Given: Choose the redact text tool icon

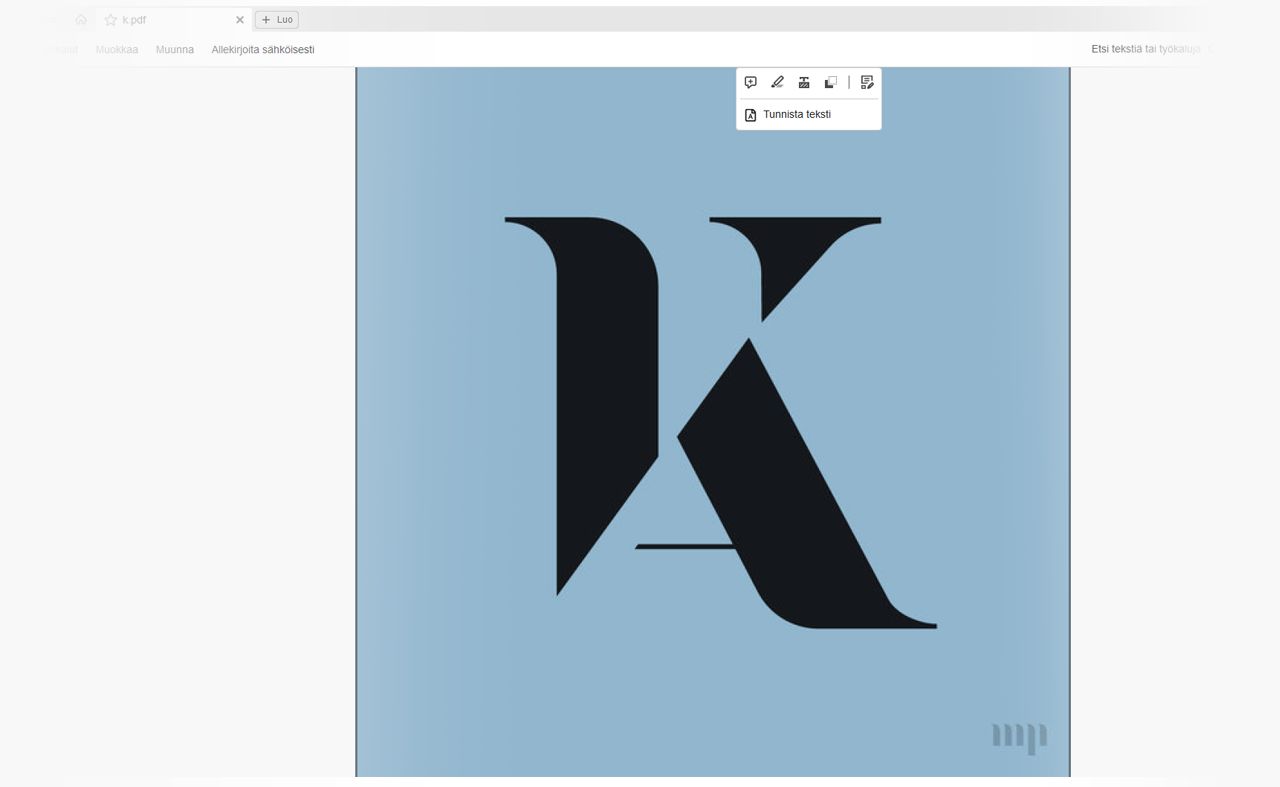Looking at the screenshot, I should (804, 83).
